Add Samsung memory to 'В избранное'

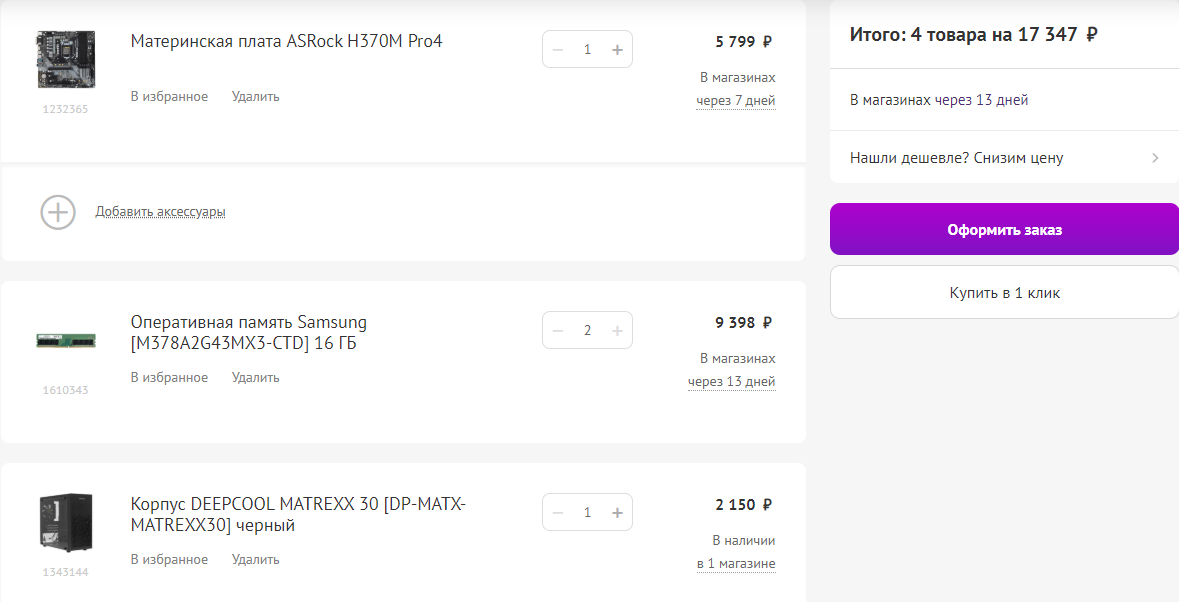(x=169, y=378)
